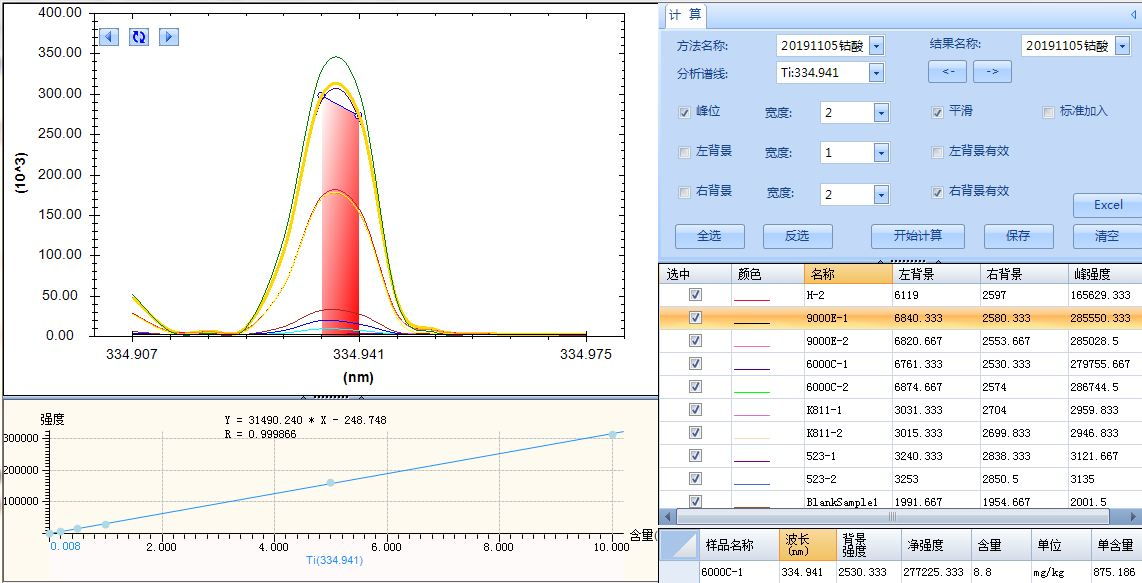Collapse the panel using top-right arrow icon

[x=1133, y=15]
